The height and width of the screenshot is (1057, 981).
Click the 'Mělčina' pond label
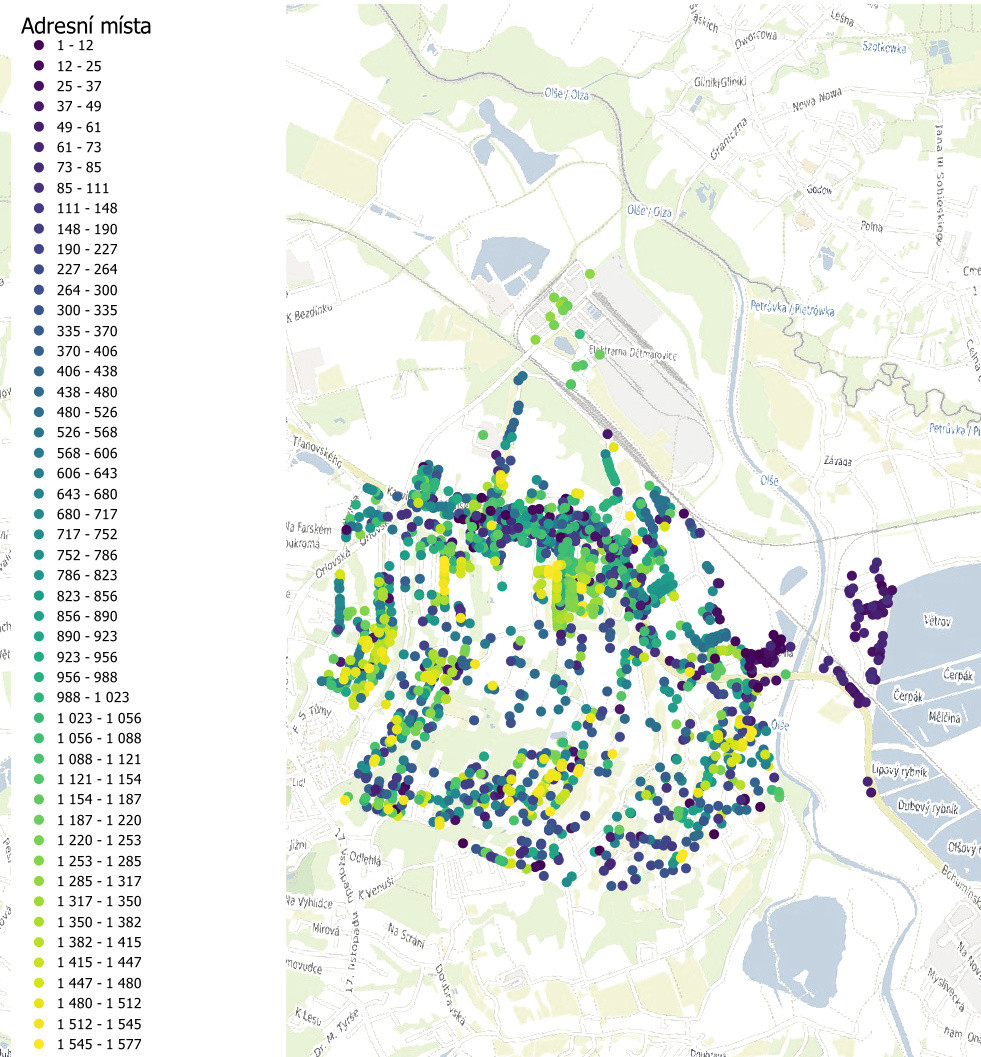pyautogui.click(x=945, y=717)
